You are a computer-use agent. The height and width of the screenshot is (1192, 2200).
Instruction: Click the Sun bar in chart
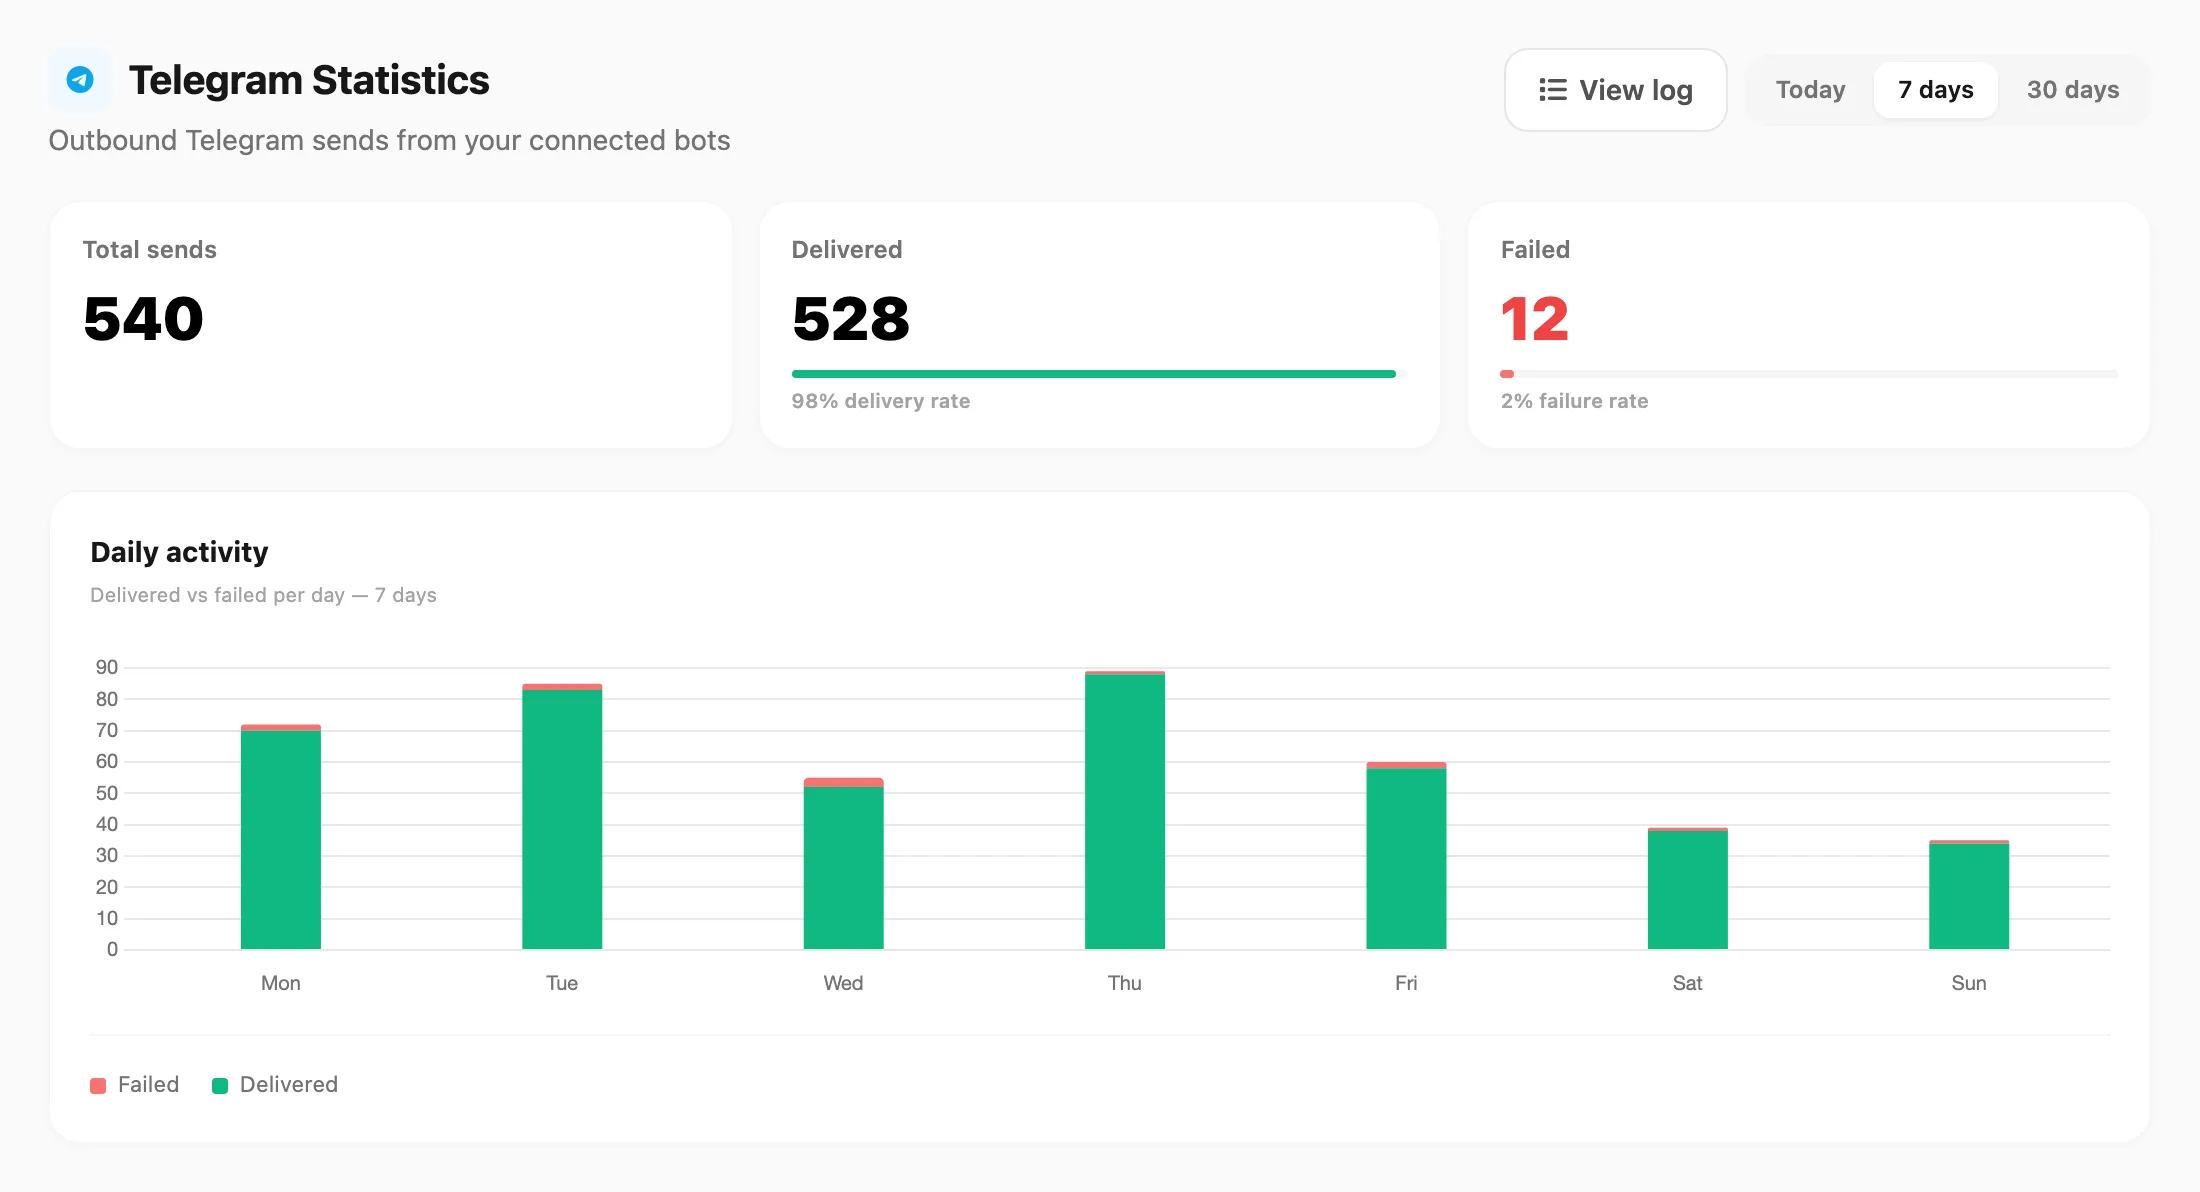(x=1969, y=894)
